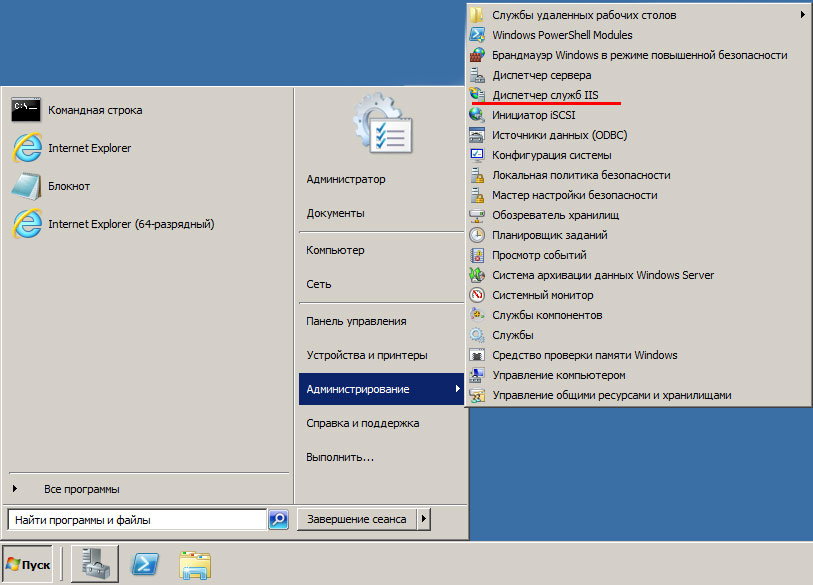Image resolution: width=813 pixels, height=585 pixels.
Task: Click the Найти программы и файлы search field
Action: (136, 520)
